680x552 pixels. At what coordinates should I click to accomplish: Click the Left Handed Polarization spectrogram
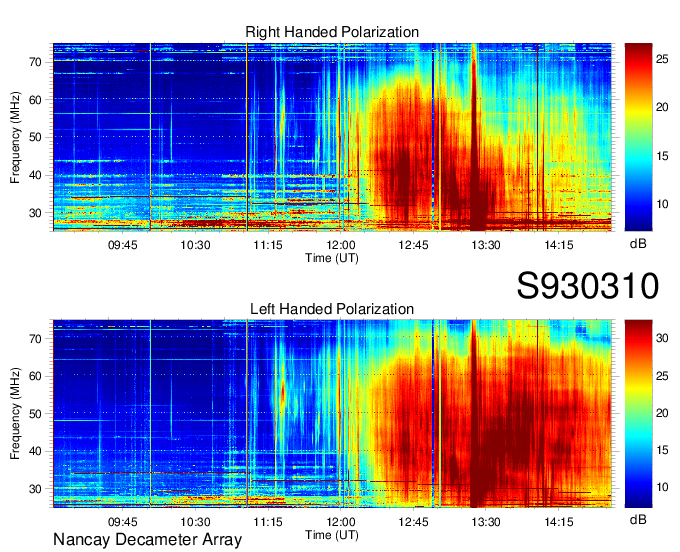(332, 414)
